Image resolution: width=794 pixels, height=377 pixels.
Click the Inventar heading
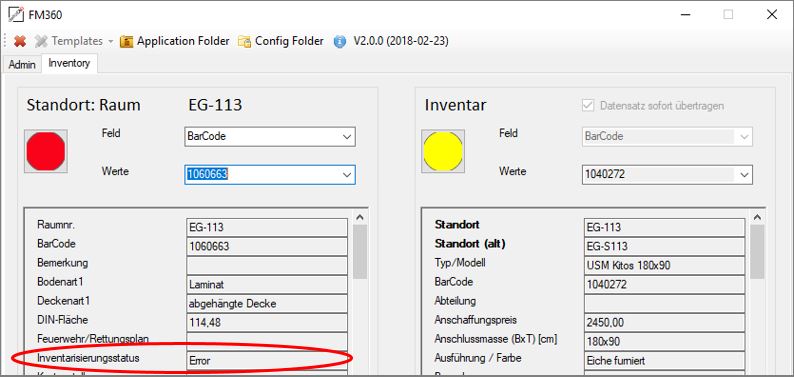(455, 106)
